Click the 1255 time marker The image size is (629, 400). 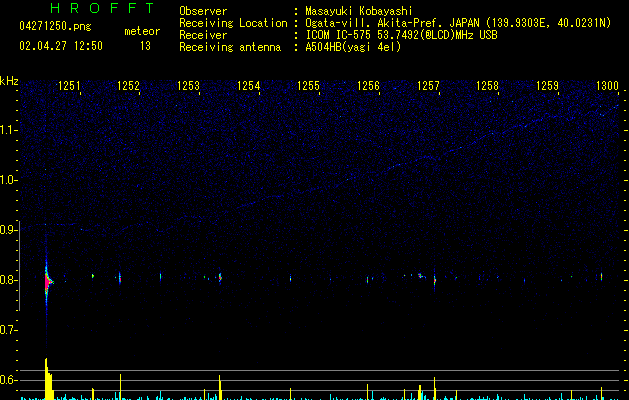(x=308, y=85)
